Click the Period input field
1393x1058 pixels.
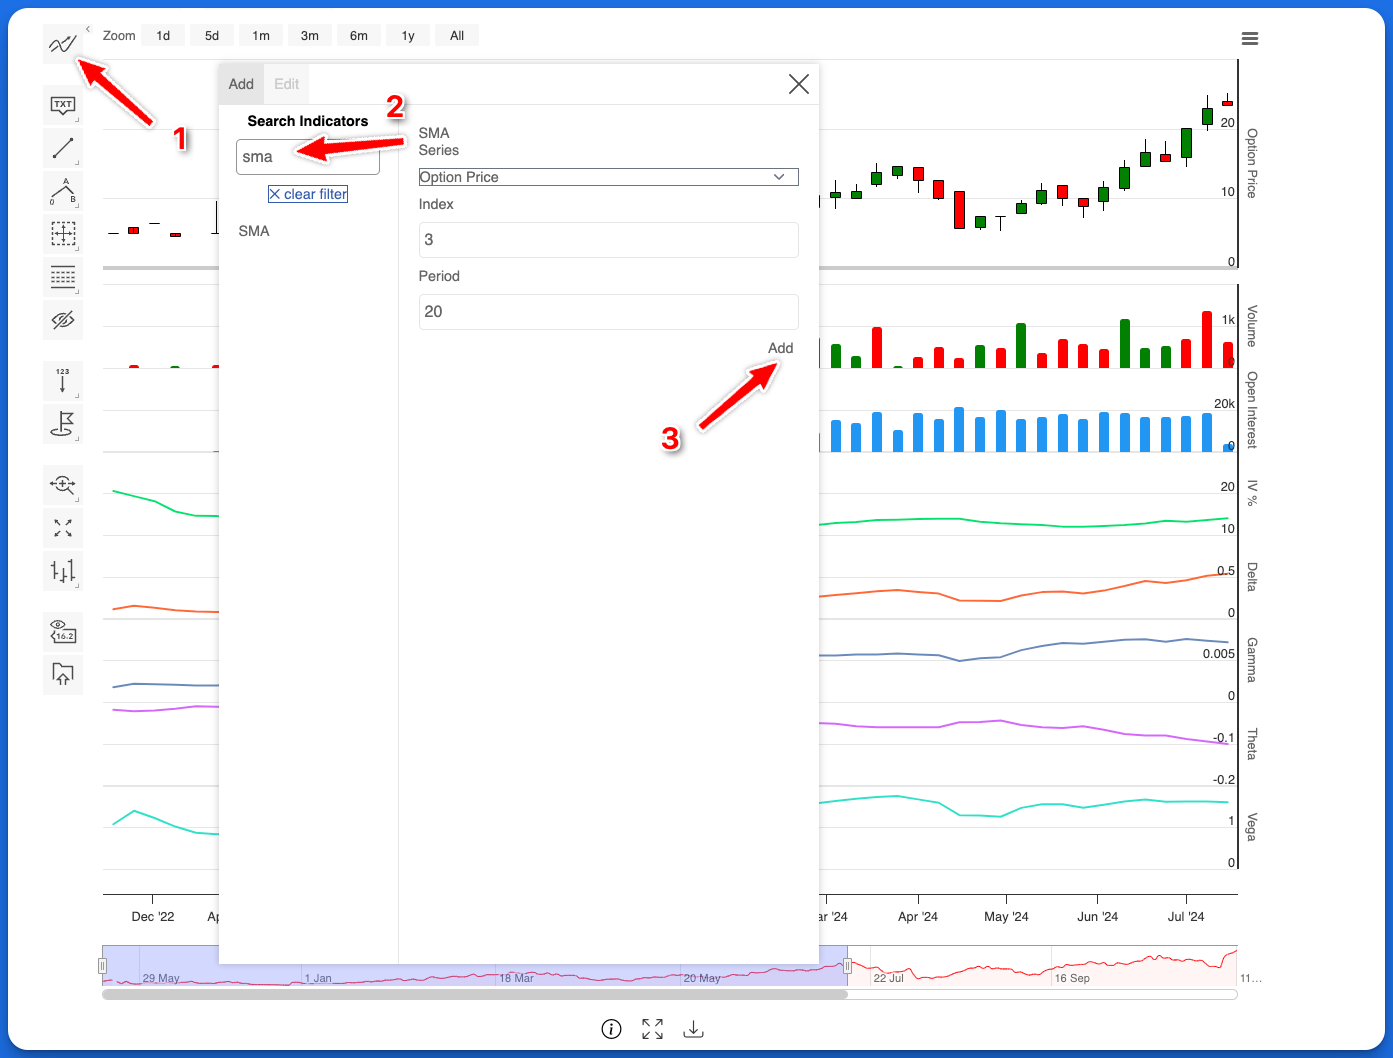tap(608, 312)
